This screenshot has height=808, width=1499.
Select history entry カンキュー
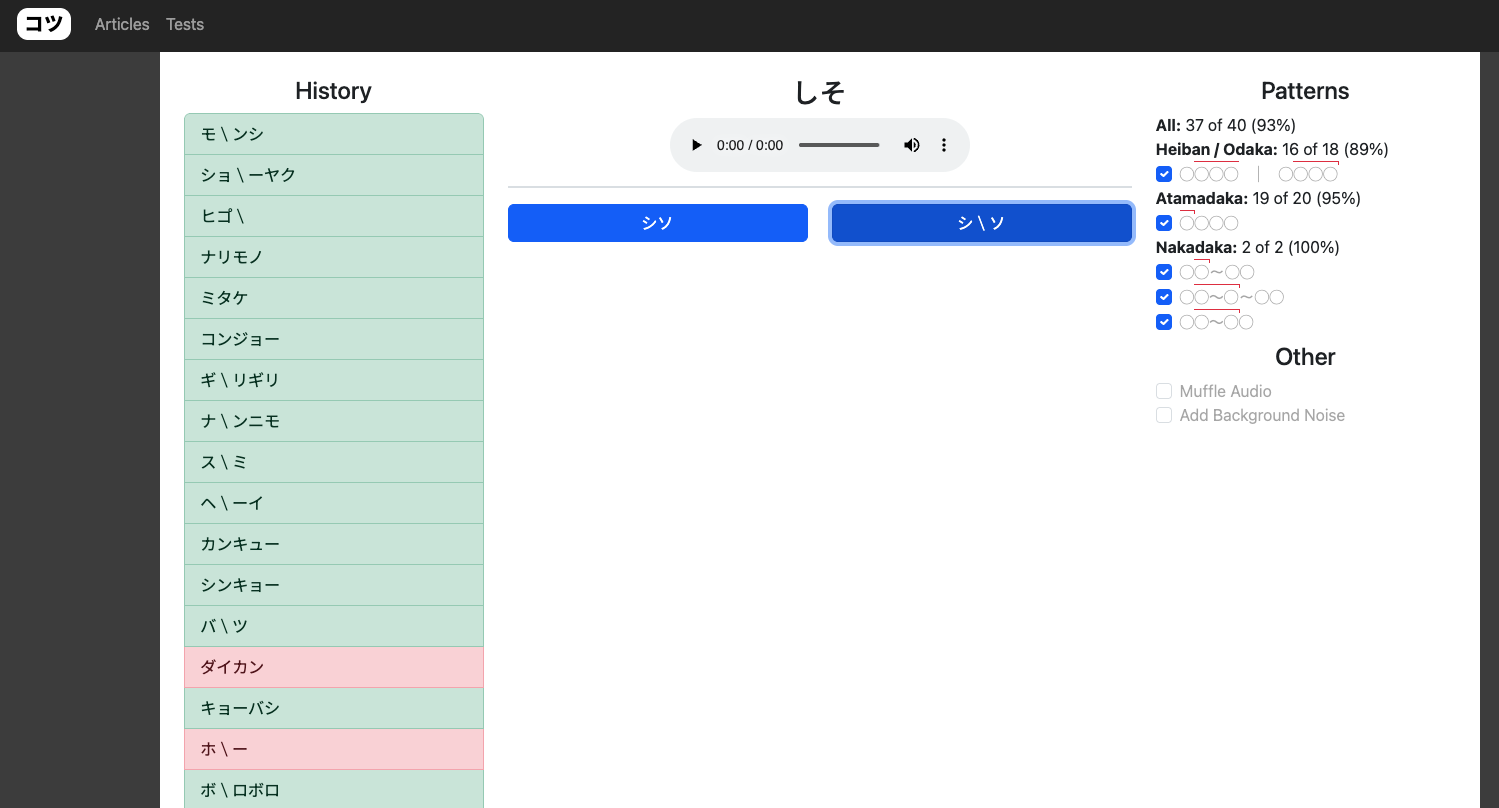point(334,544)
